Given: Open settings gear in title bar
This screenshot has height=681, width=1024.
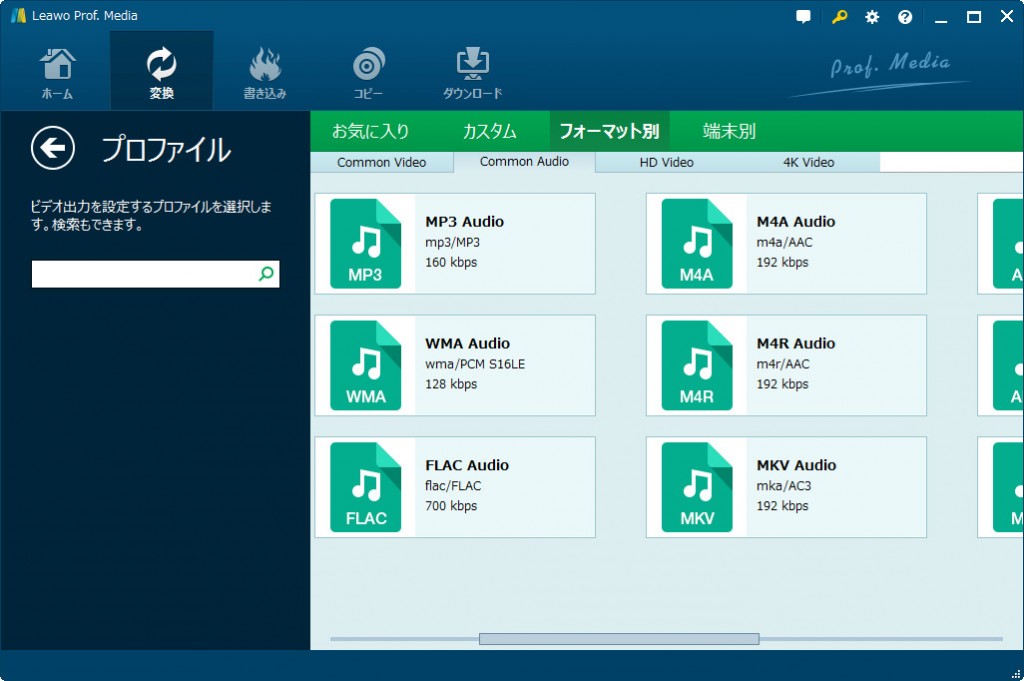Looking at the screenshot, I should pyautogui.click(x=872, y=17).
